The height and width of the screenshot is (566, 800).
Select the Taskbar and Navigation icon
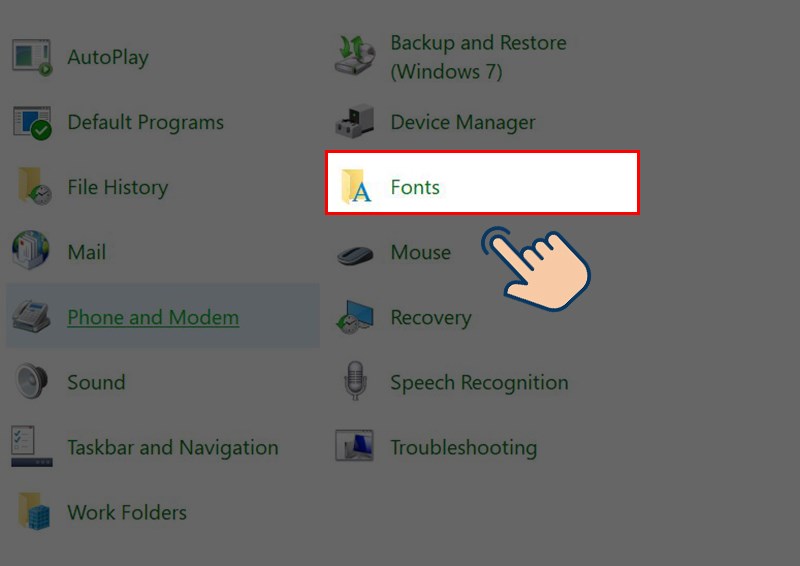(32, 447)
